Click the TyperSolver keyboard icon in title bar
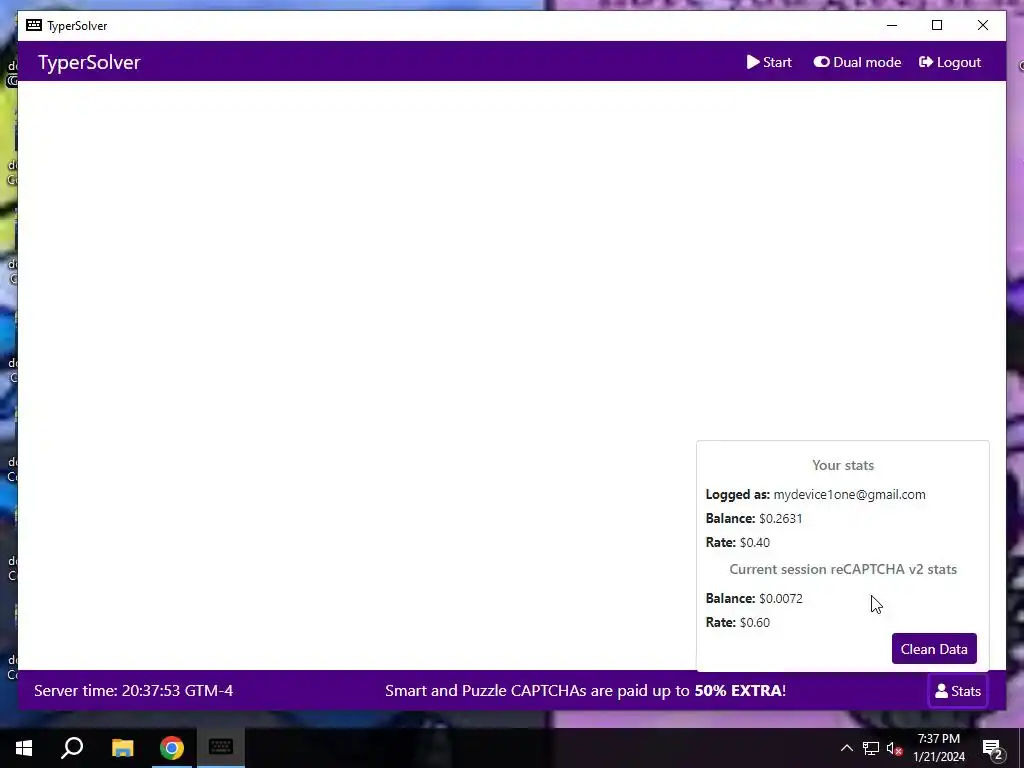 34,25
